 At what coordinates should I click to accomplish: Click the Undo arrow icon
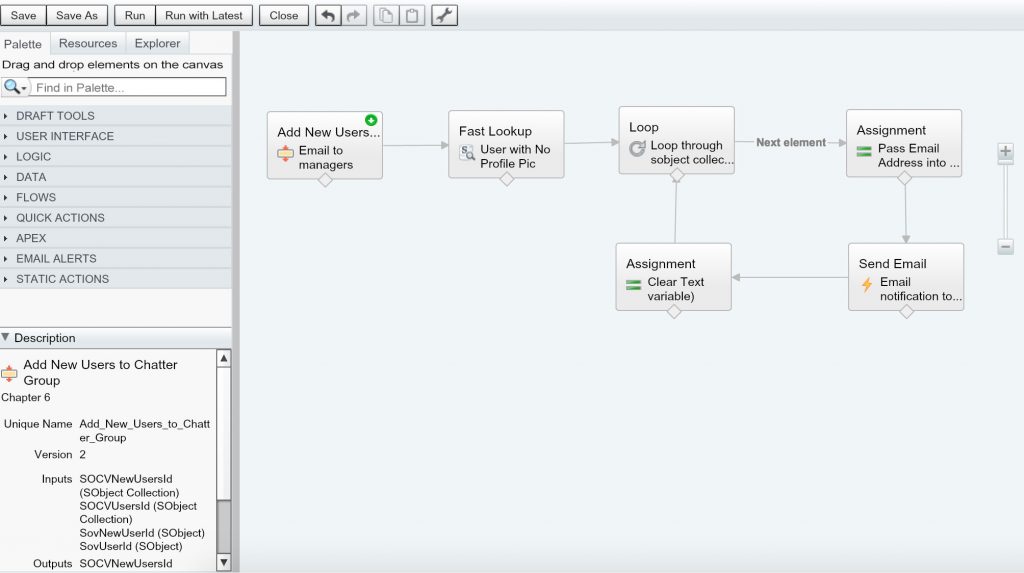tap(328, 16)
